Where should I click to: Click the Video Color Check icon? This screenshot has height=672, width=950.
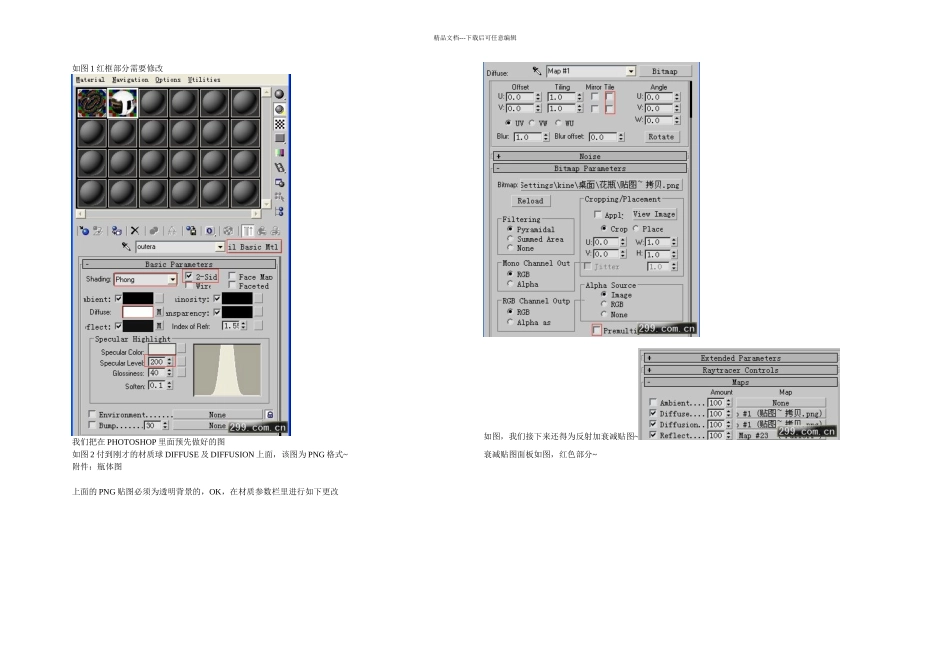coord(279,153)
